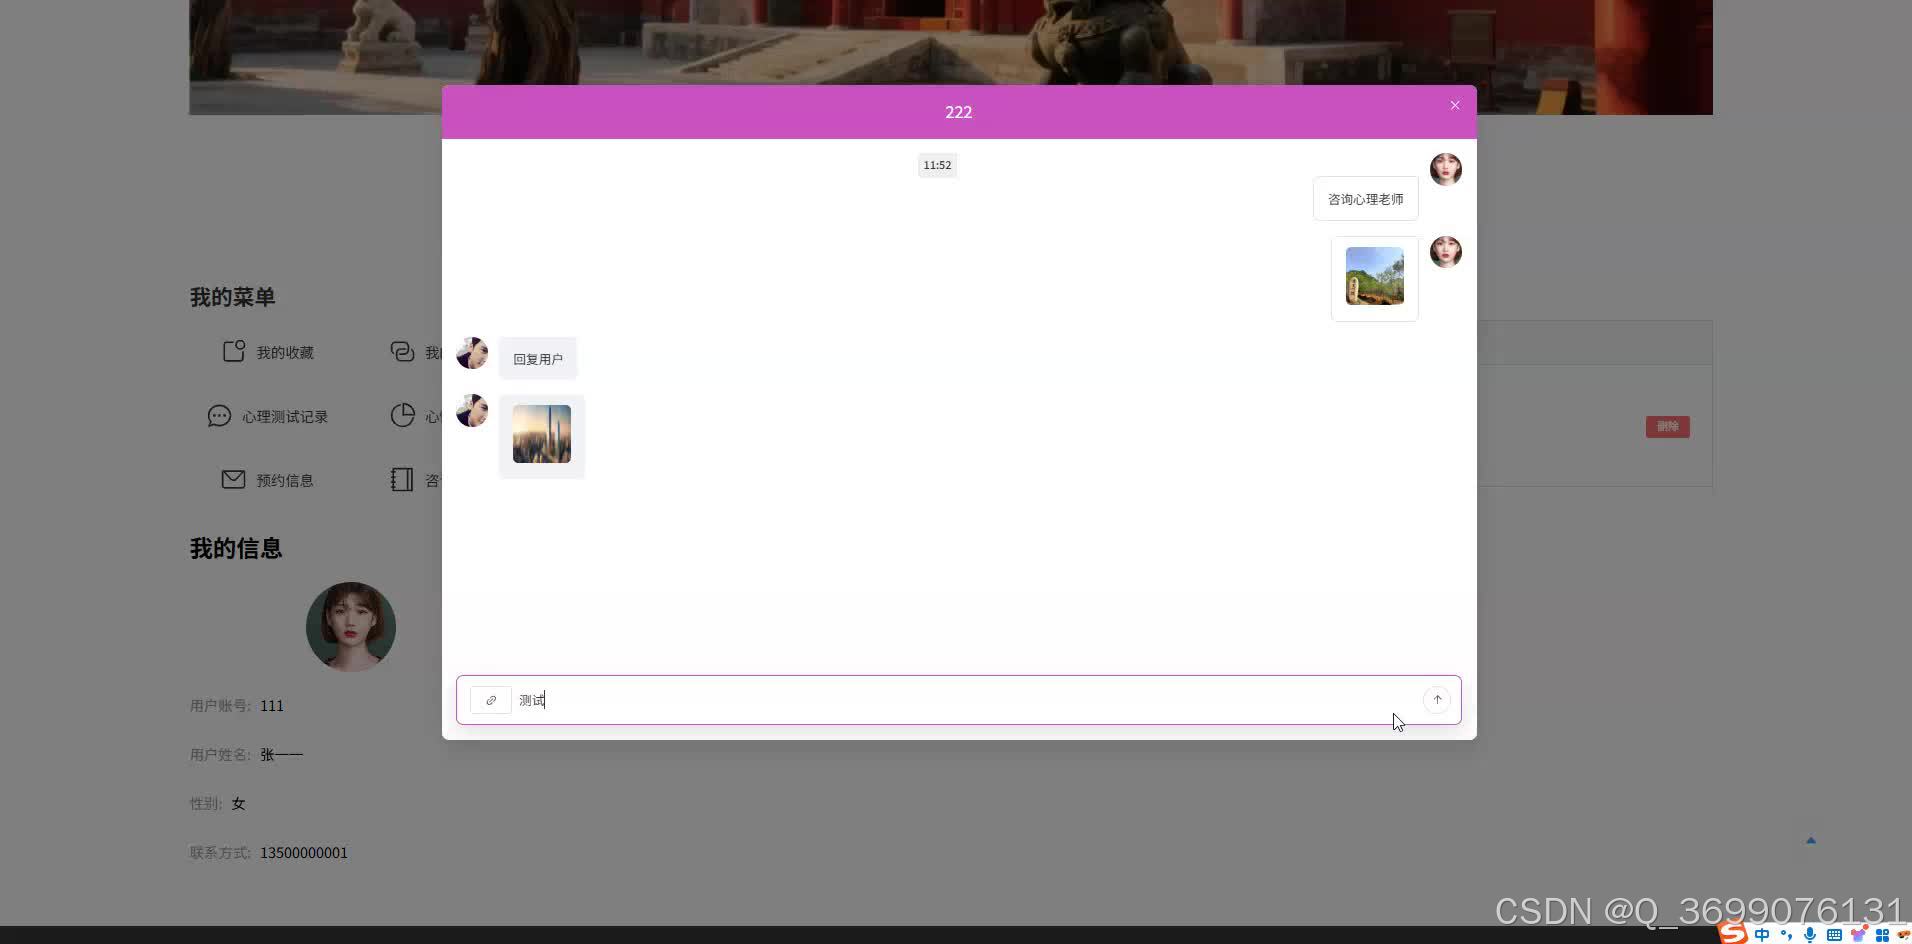Close the 222 chat dialog
The width and height of the screenshot is (1912, 944).
(x=1455, y=105)
